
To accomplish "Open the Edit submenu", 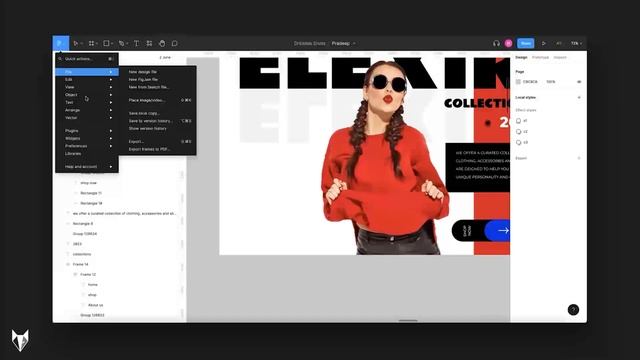I will pyautogui.click(x=87, y=80).
